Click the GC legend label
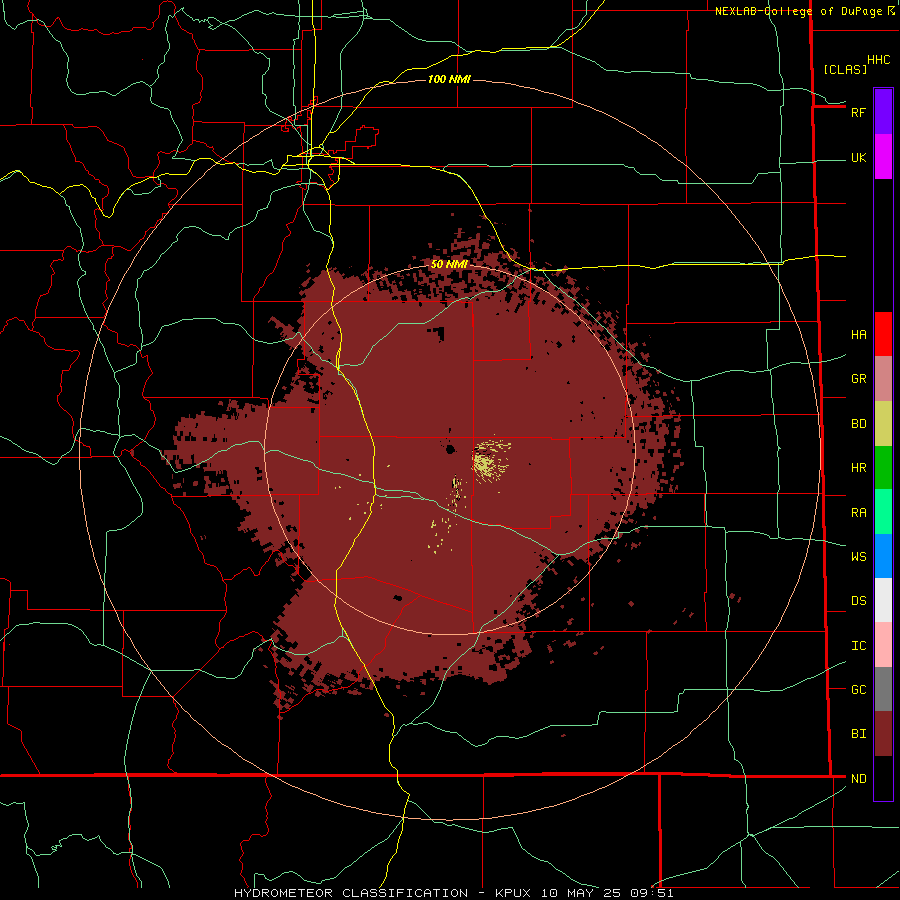 tap(858, 690)
